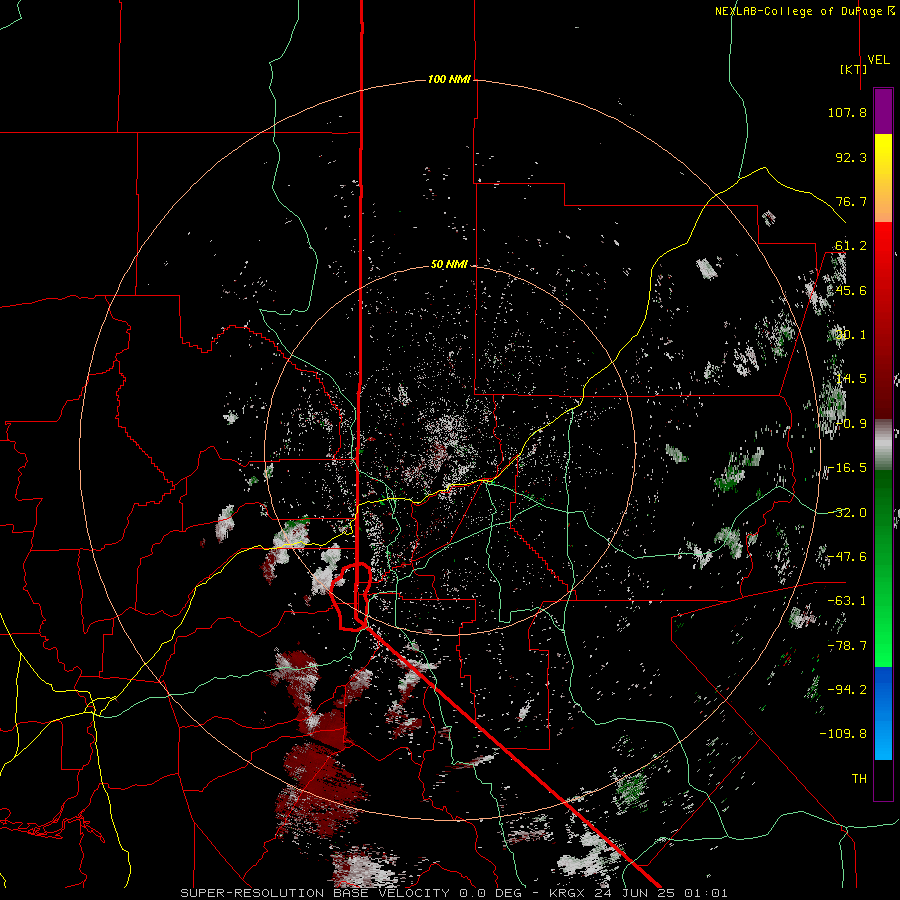Image resolution: width=900 pixels, height=900 pixels.
Task: Select the -78.7 scale value
Action: (x=847, y=646)
